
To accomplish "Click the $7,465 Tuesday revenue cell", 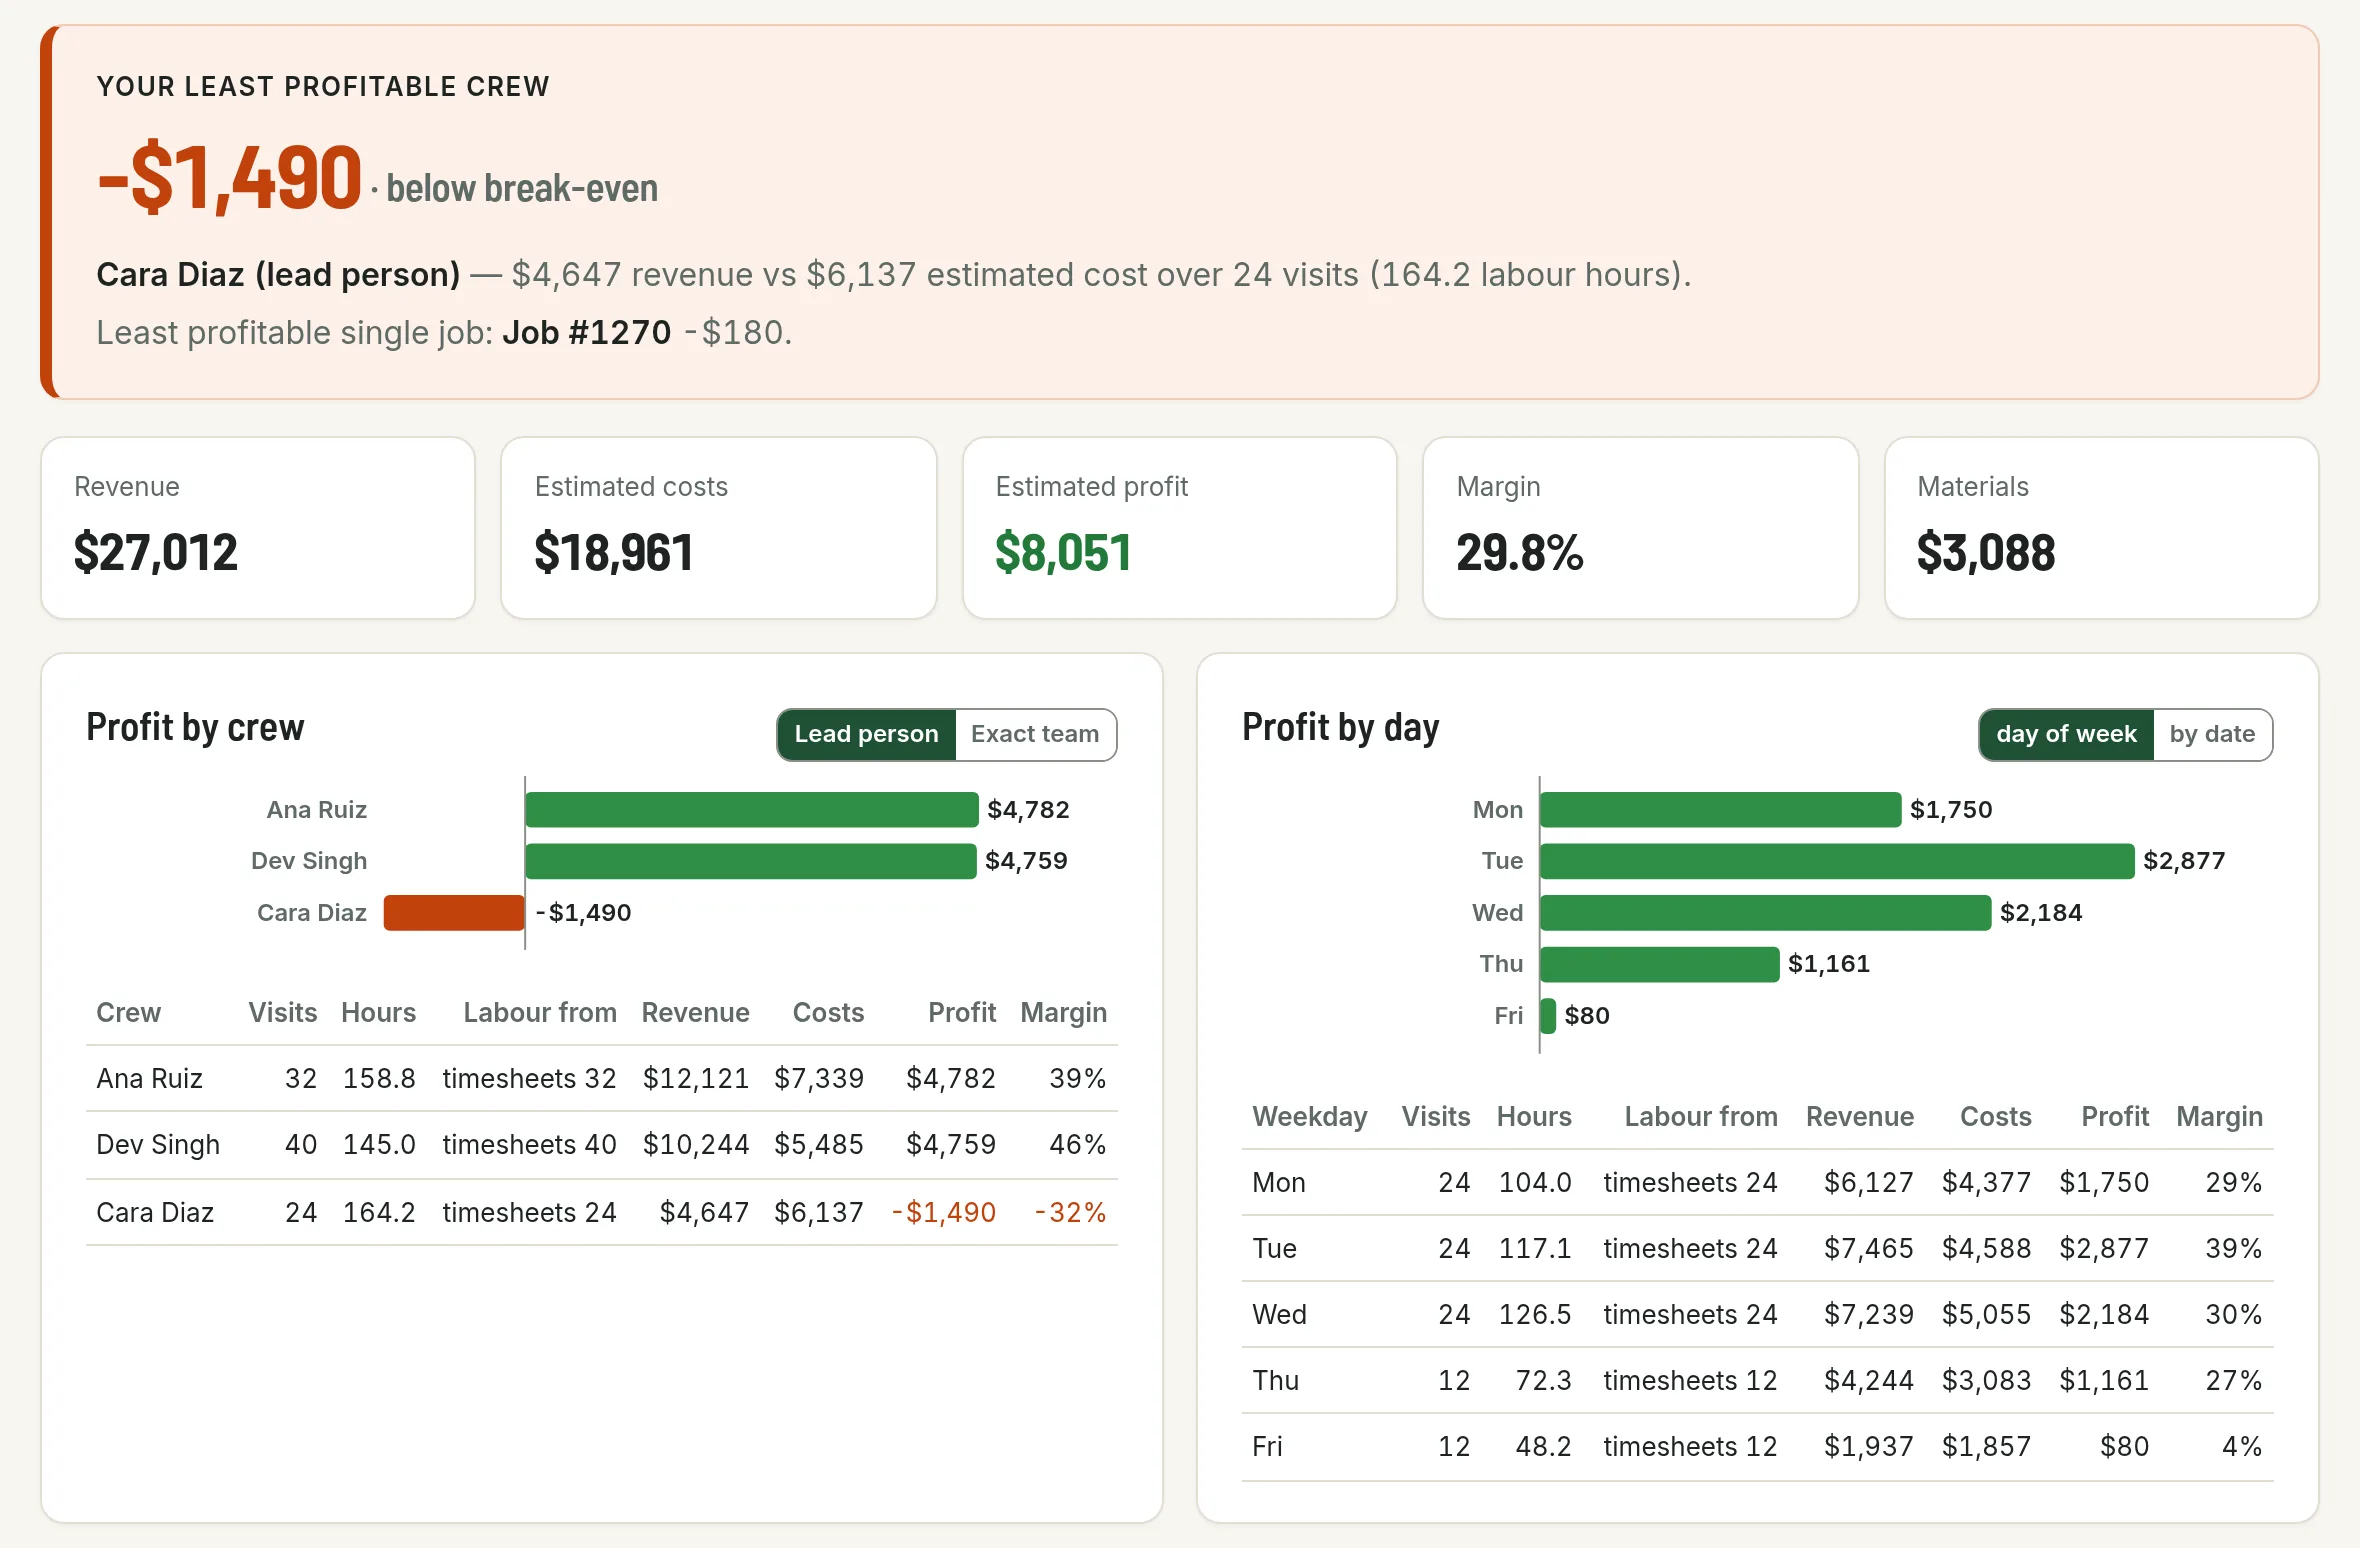I will click(x=1868, y=1248).
